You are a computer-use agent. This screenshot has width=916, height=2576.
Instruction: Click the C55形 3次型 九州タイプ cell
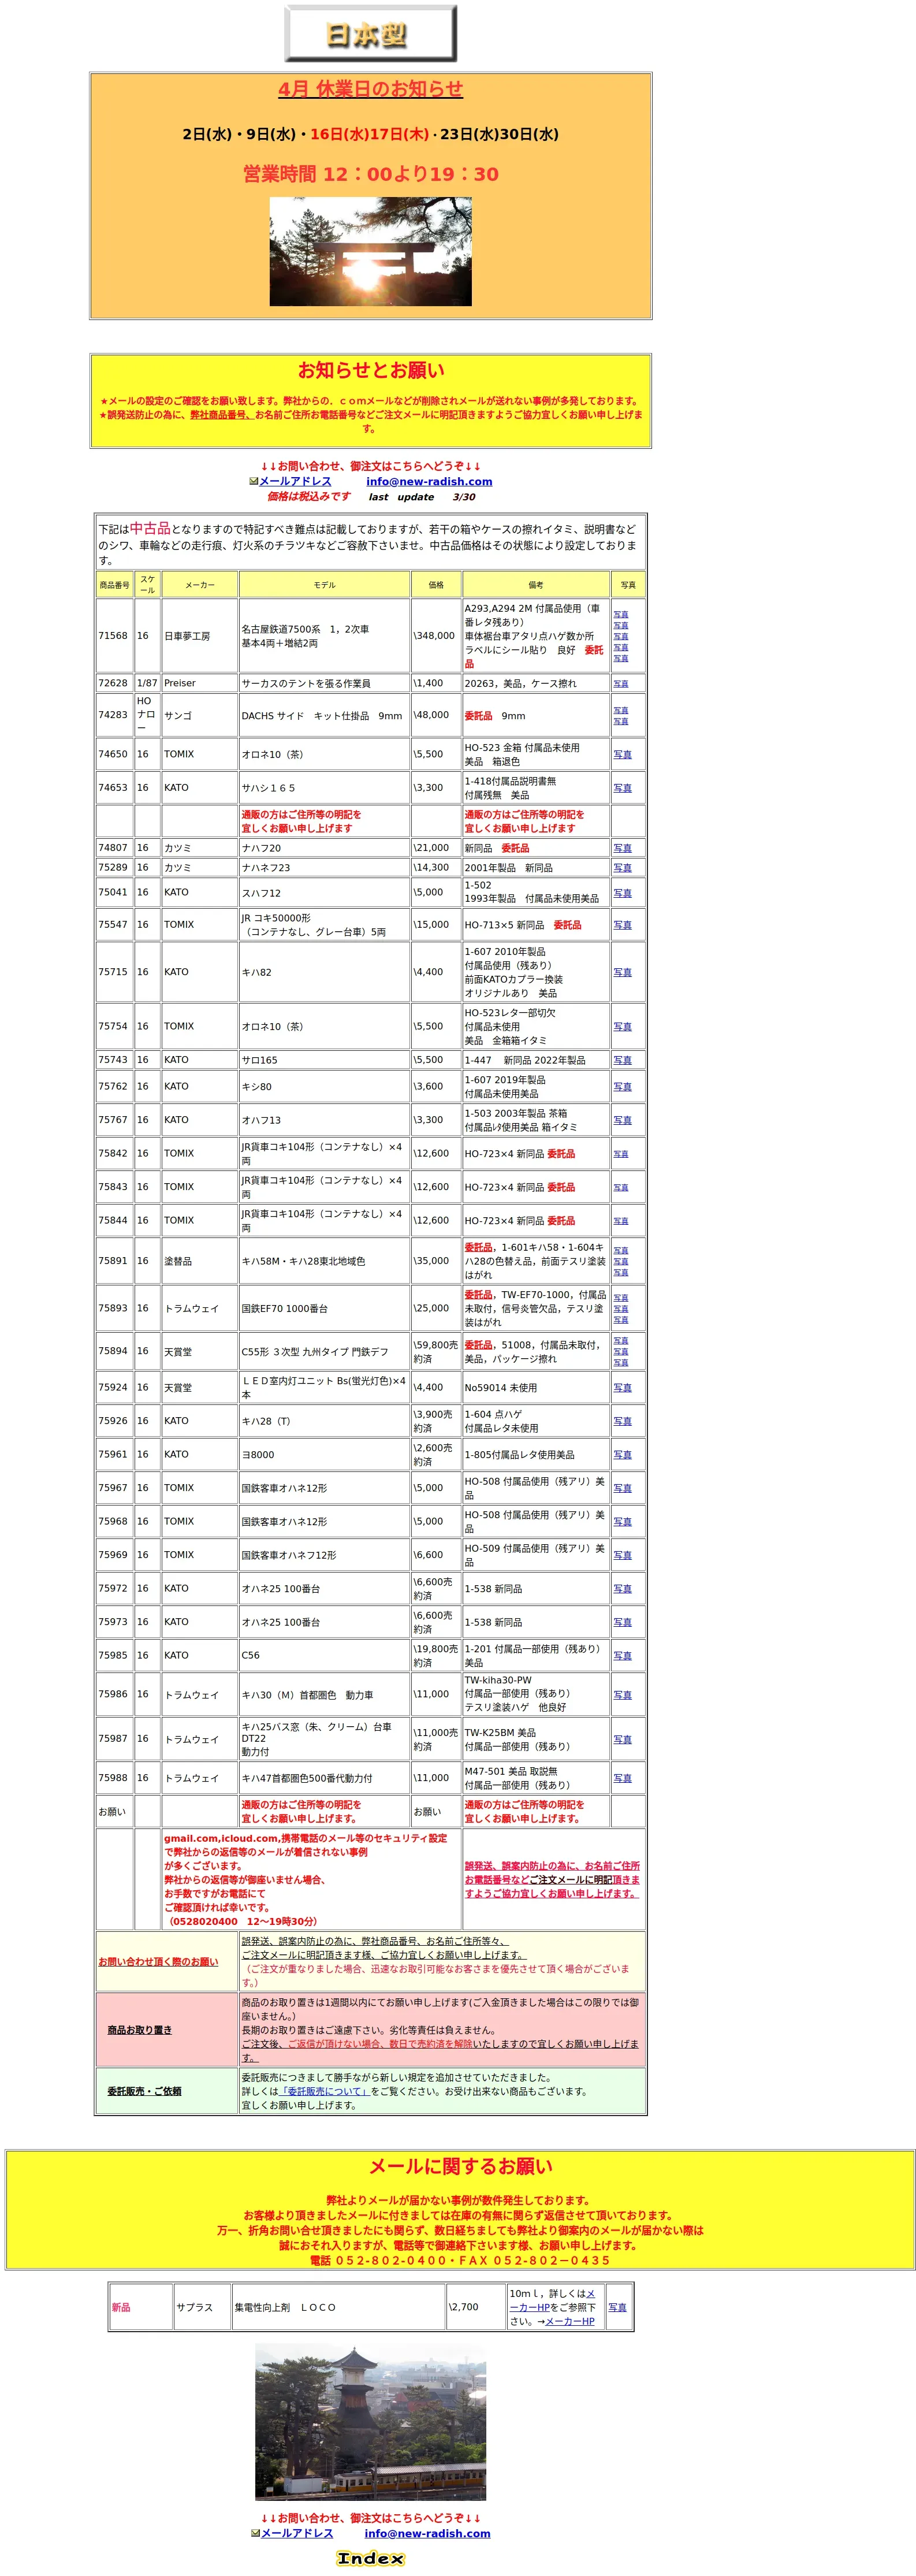tap(325, 1351)
